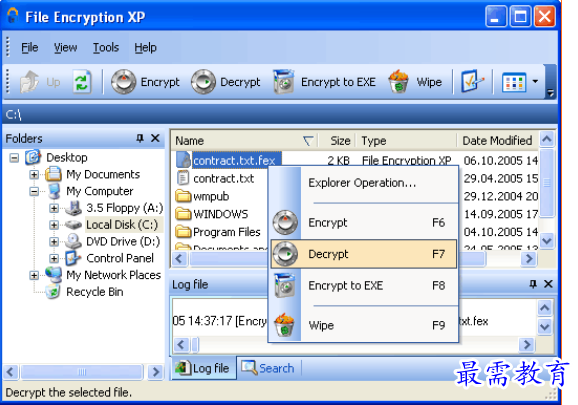Viewport: 578px width, 405px height.
Task: Select the wmpub folder
Action: (211, 196)
